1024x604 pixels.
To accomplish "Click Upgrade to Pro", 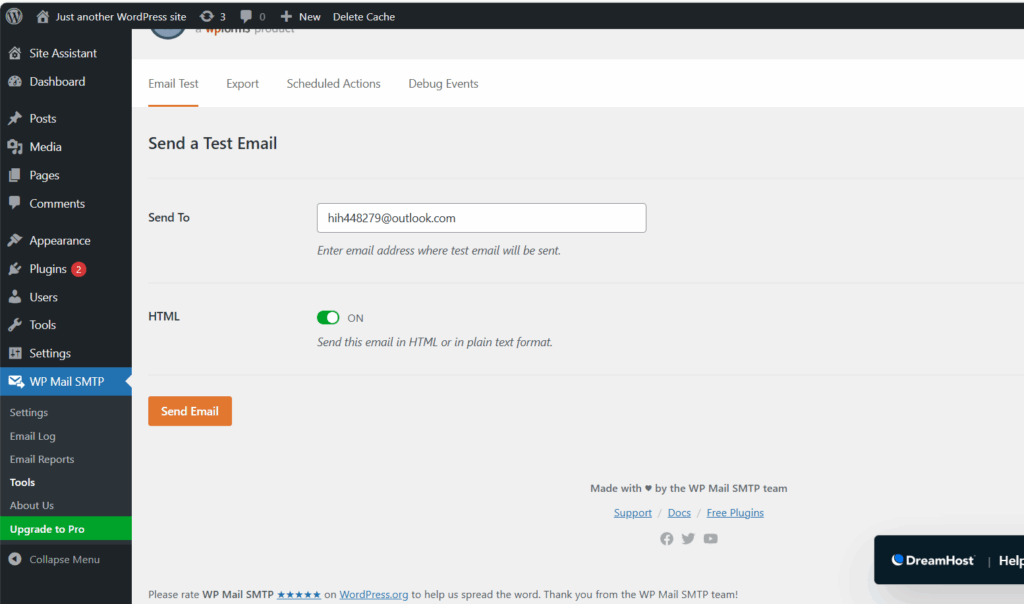I will (66, 529).
